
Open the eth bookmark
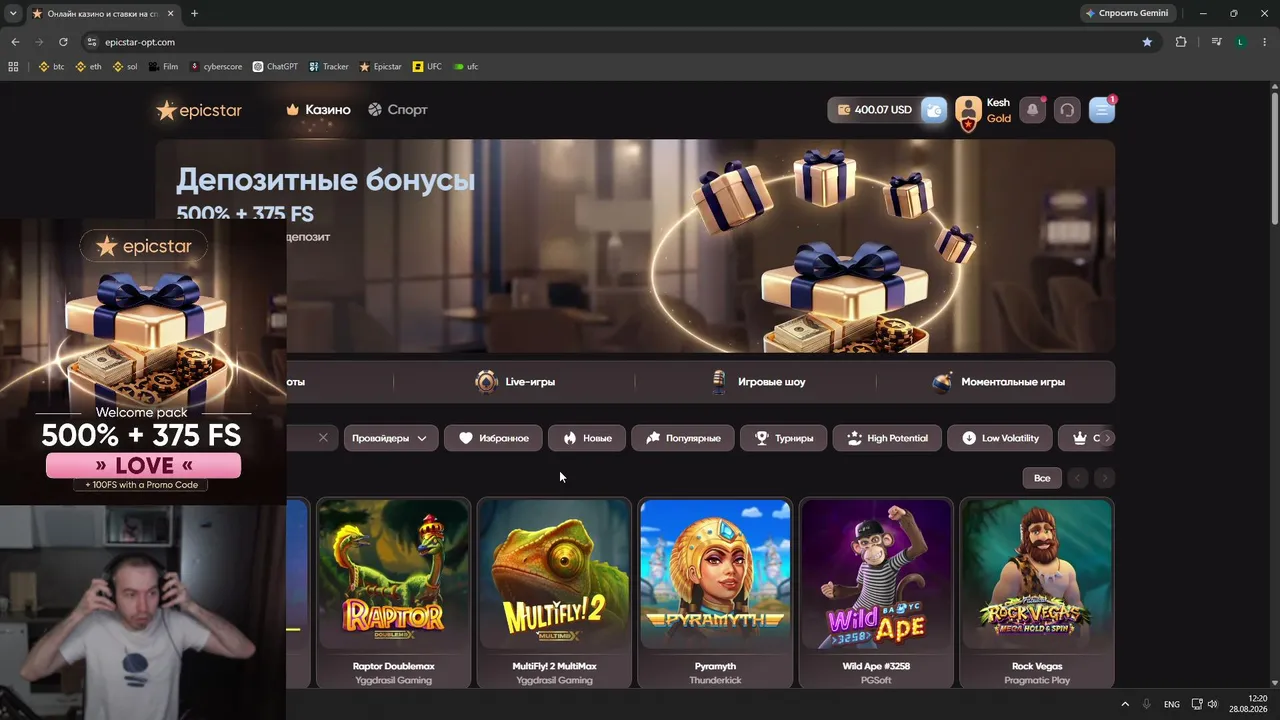pos(88,67)
